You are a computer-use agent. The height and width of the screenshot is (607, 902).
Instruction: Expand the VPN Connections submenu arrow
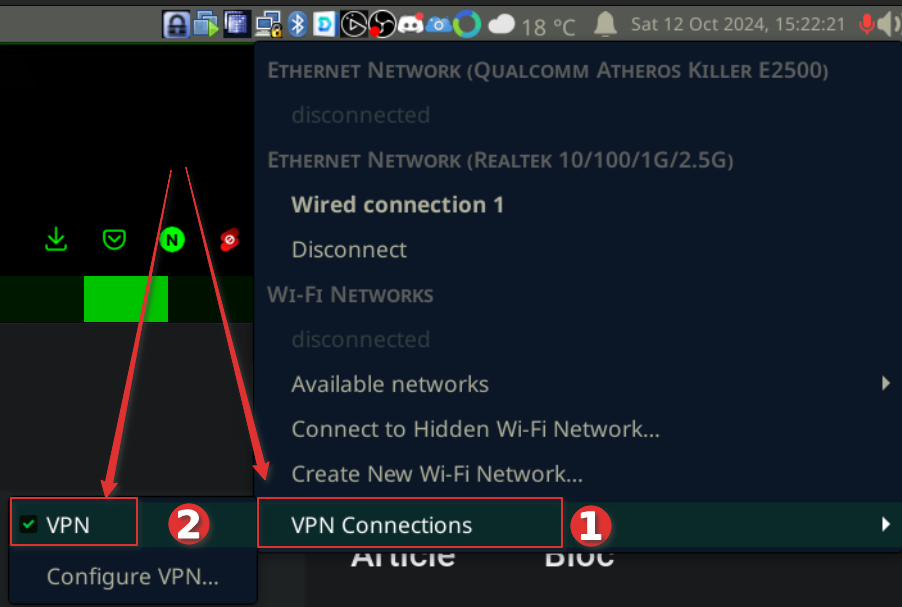point(885,524)
